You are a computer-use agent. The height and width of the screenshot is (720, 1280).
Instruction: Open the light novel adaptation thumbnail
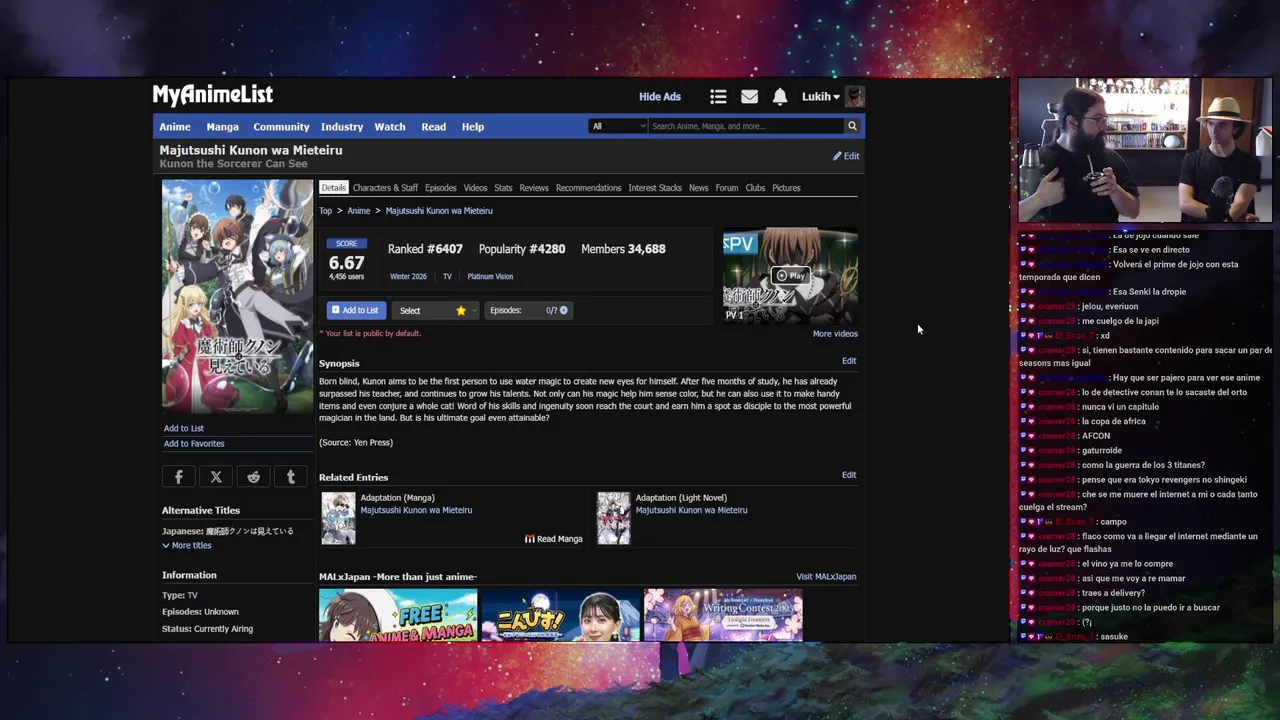(614, 518)
